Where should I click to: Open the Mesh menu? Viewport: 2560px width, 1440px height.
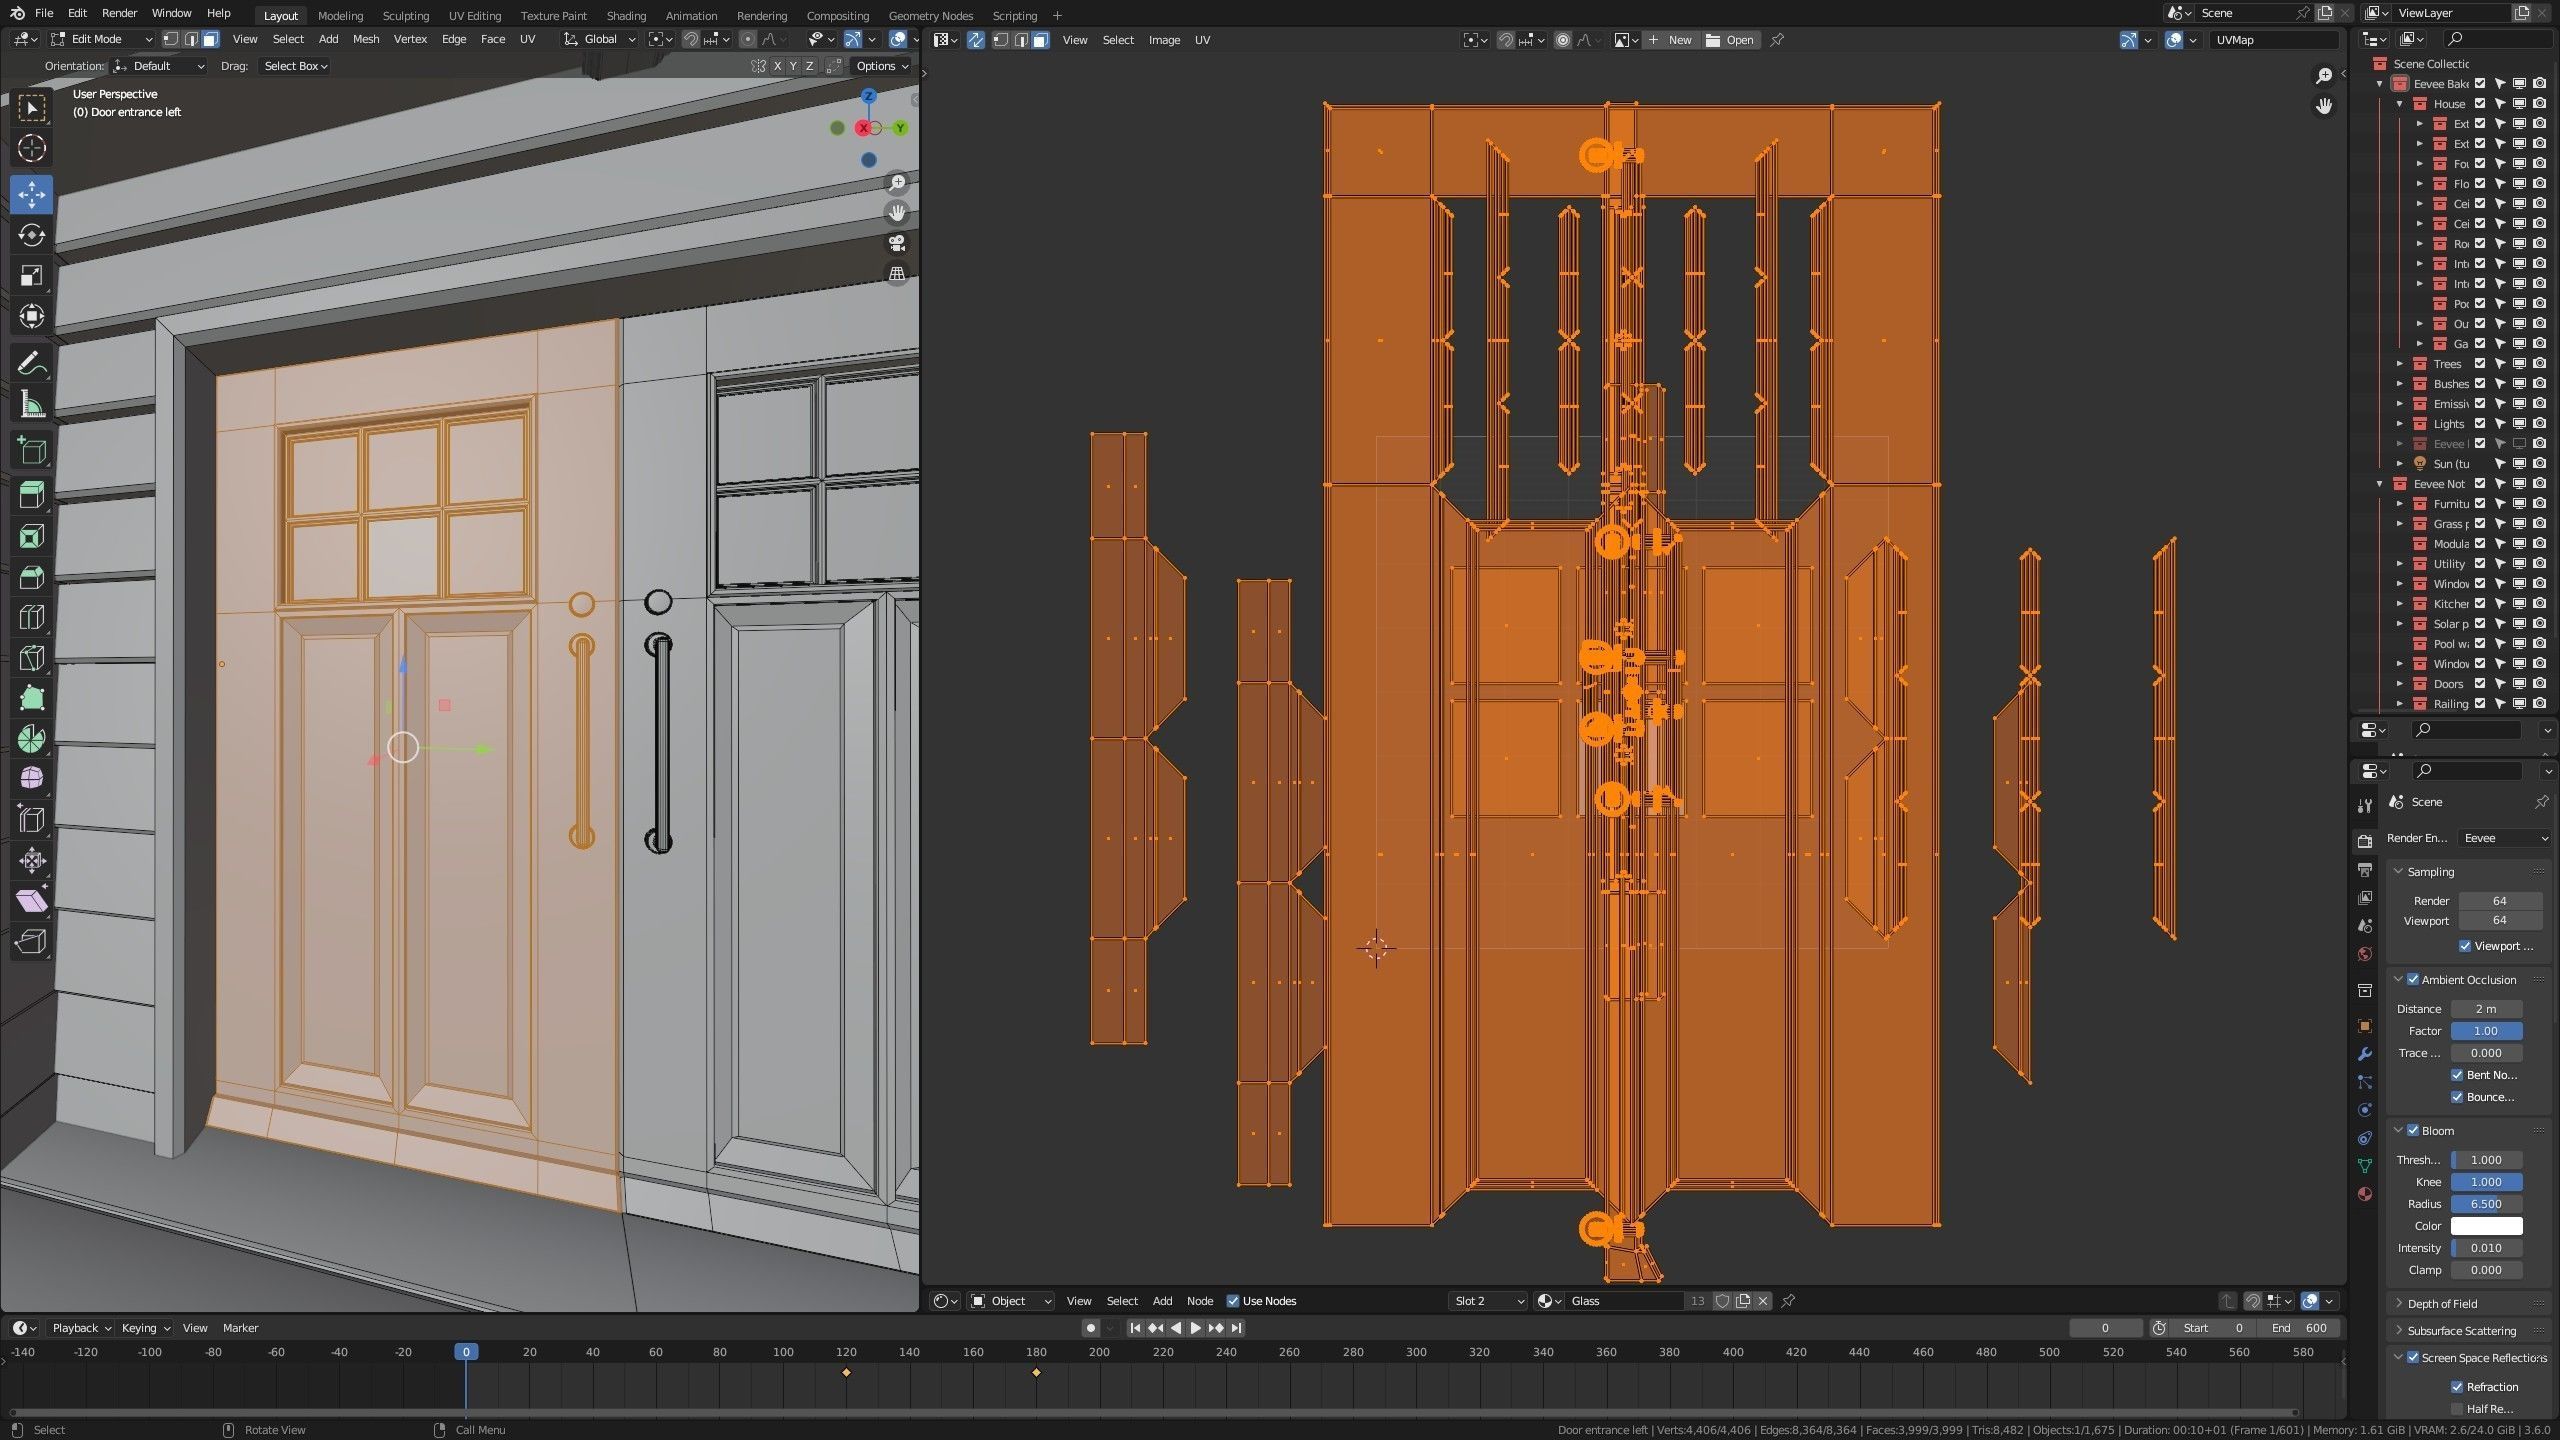[x=365, y=39]
